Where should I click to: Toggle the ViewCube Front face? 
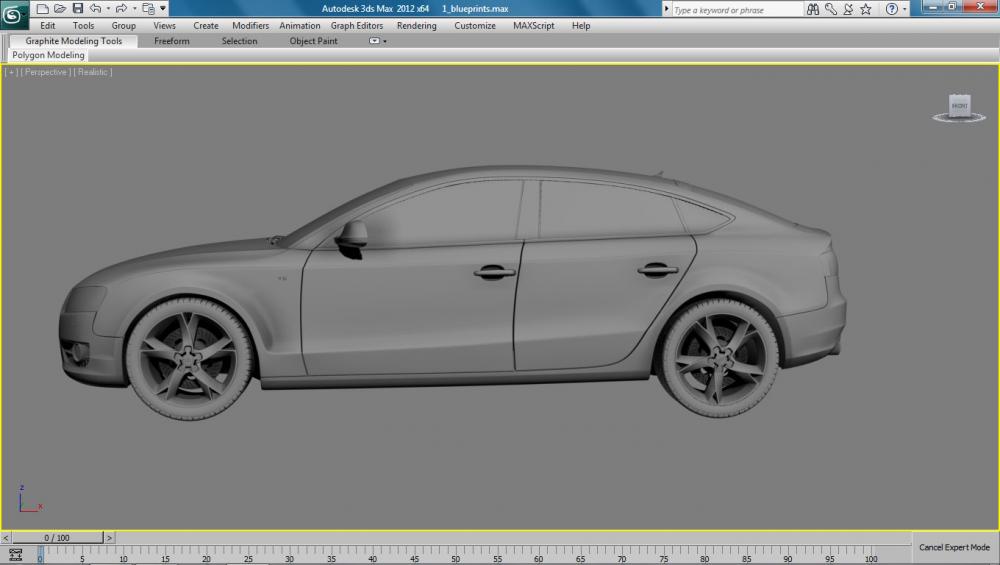(959, 106)
